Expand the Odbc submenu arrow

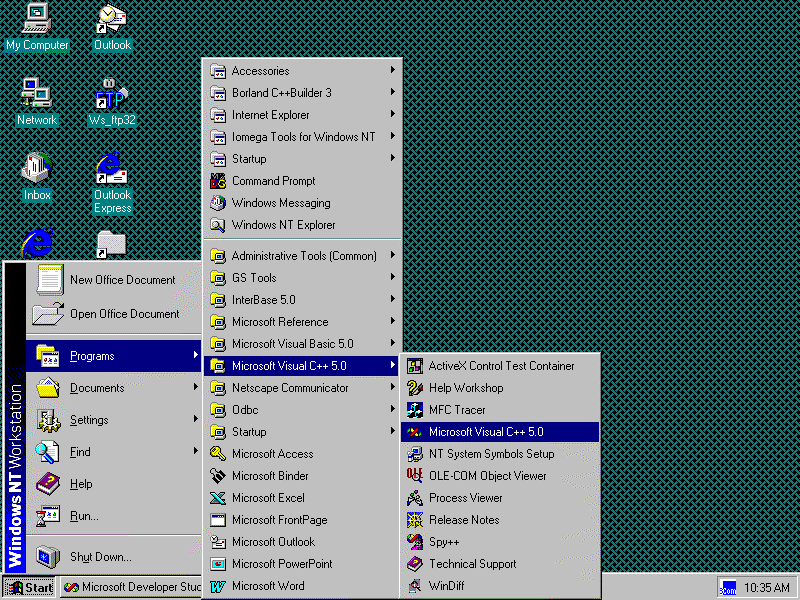coord(392,409)
